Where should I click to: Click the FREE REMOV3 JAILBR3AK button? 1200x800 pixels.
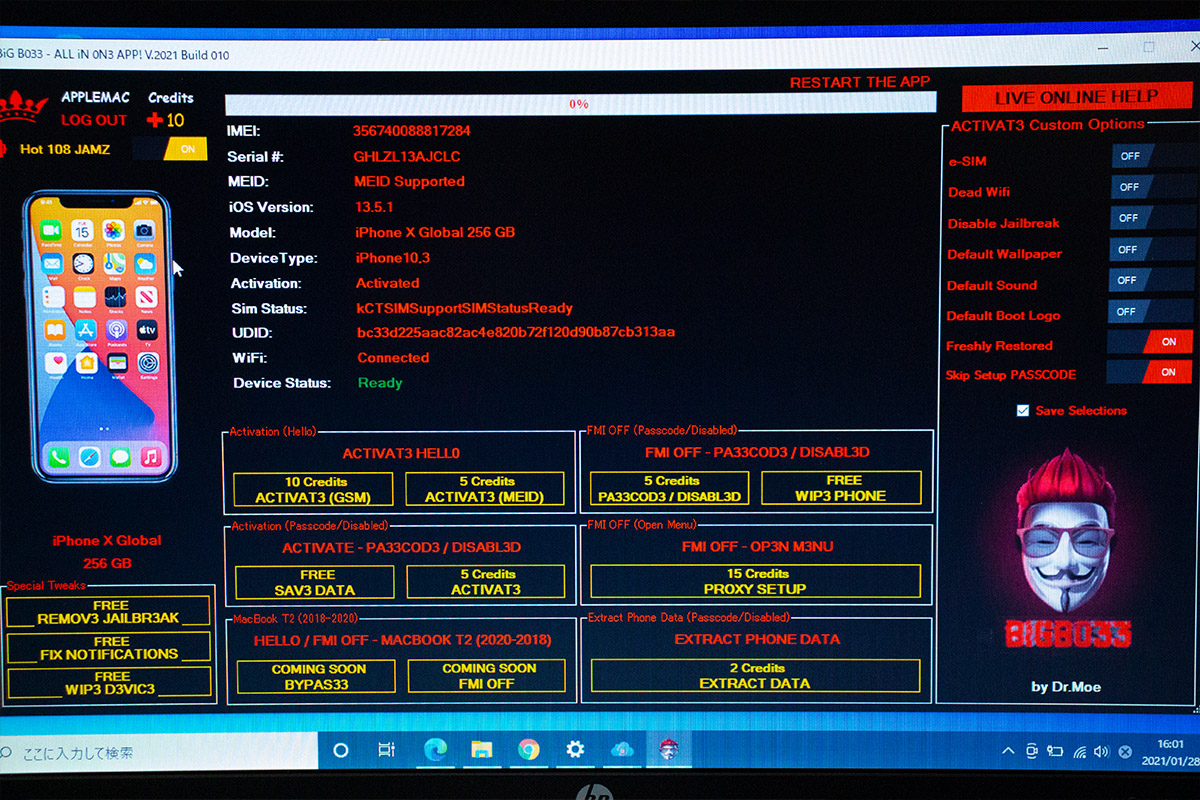109,612
